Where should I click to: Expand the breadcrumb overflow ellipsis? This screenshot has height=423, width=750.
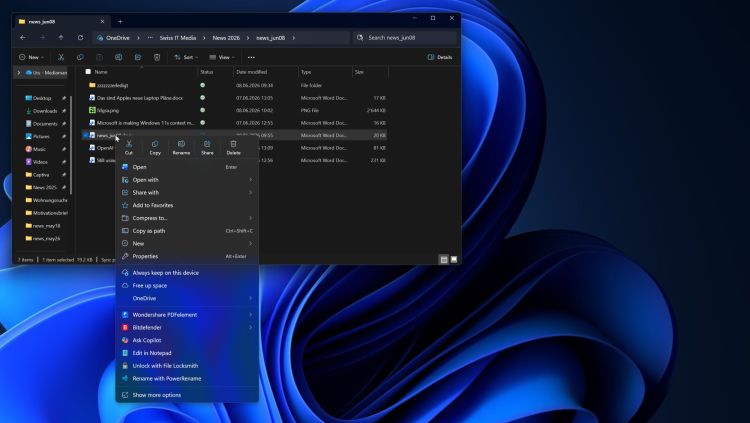click(x=150, y=37)
